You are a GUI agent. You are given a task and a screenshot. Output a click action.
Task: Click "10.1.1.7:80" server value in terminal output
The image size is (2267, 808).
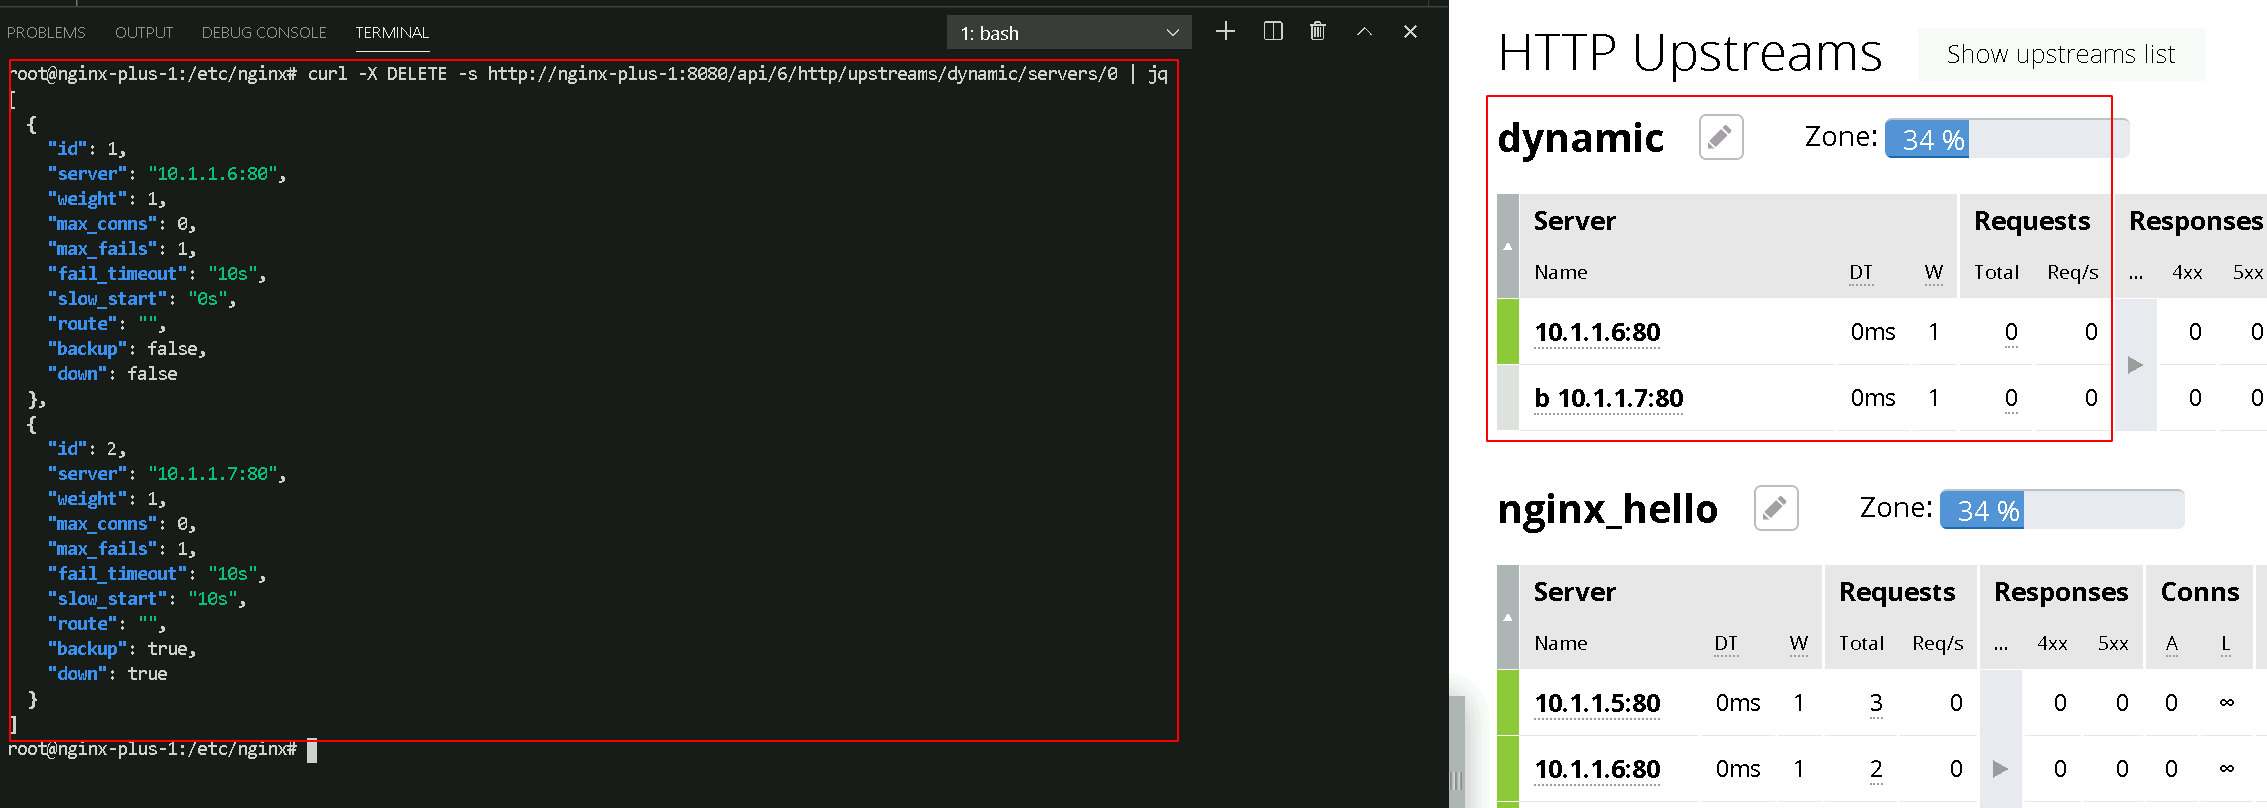click(x=212, y=474)
